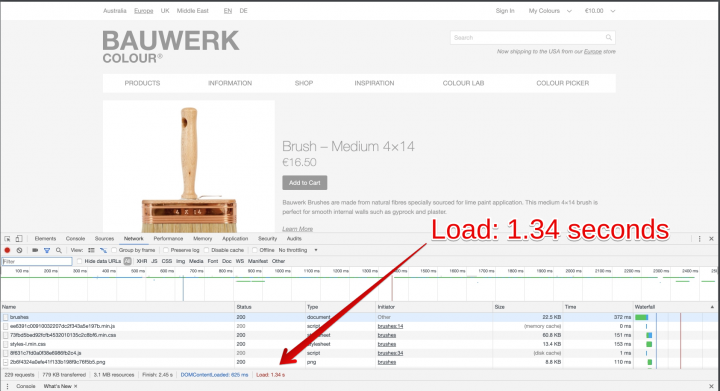
Task: Click the capture screenshots camera icon
Action: point(35,250)
